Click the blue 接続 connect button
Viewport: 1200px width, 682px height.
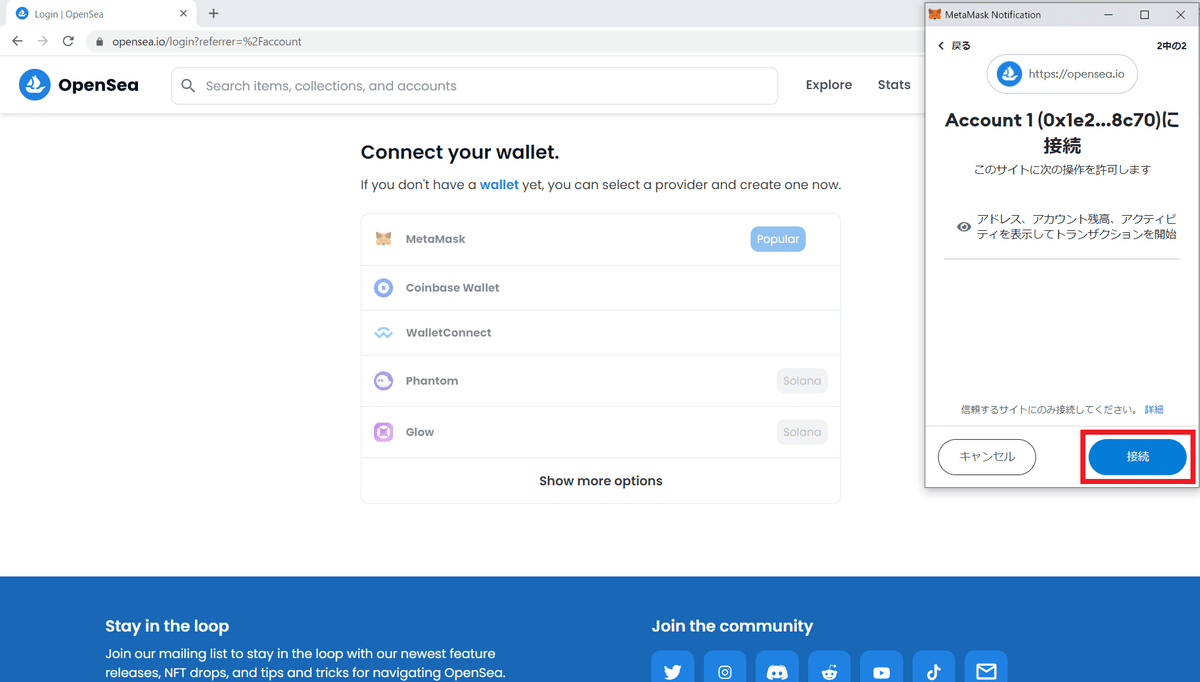(x=1137, y=456)
